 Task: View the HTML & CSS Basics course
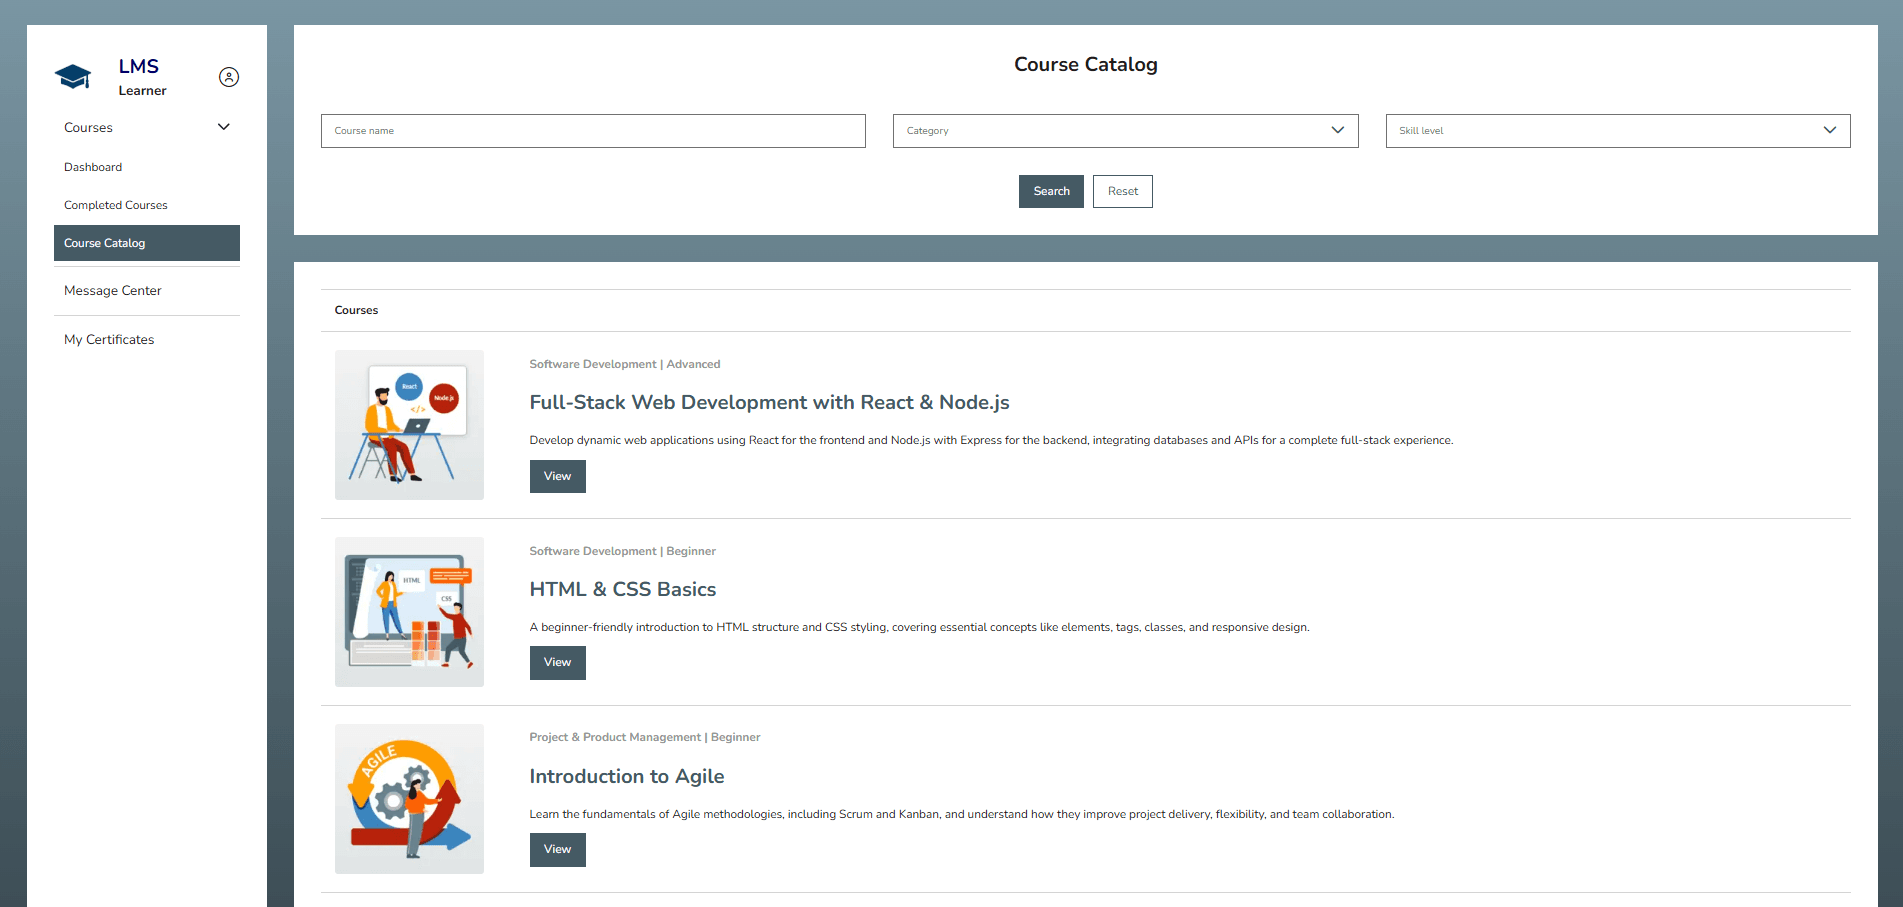[557, 662]
